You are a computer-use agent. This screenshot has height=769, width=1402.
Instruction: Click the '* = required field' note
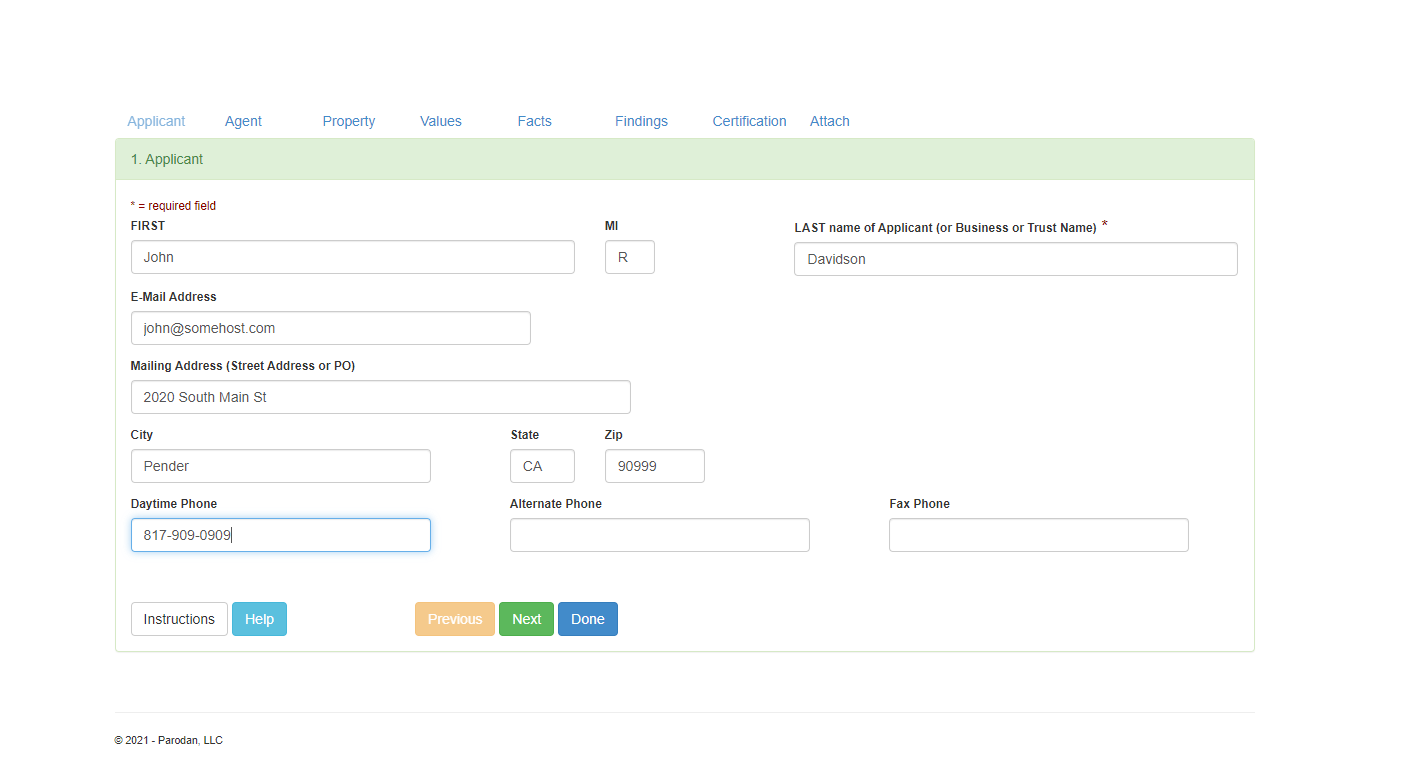click(173, 206)
